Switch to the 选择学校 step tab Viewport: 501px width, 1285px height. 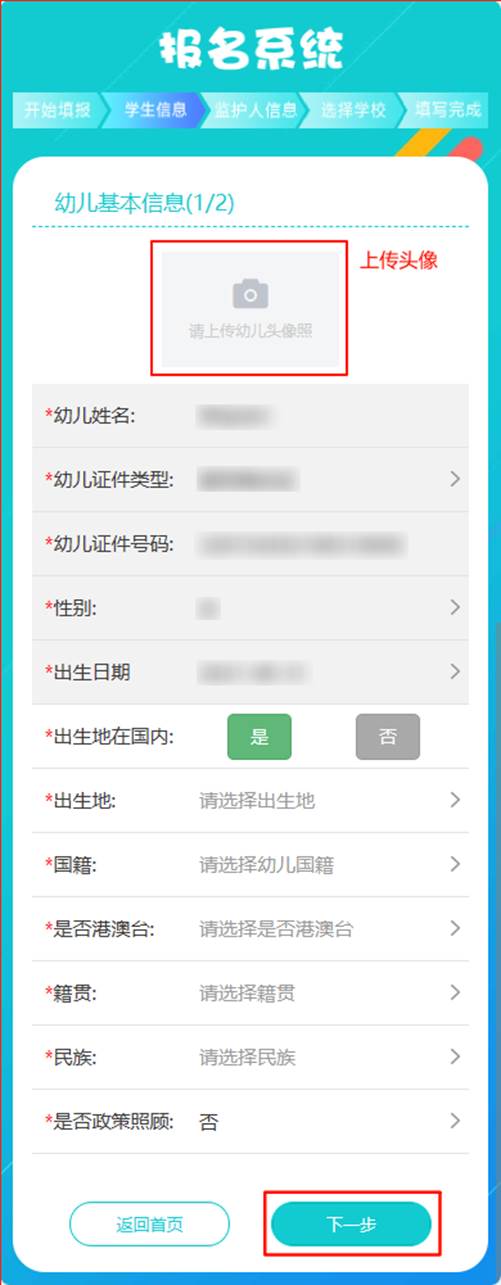coord(353,110)
